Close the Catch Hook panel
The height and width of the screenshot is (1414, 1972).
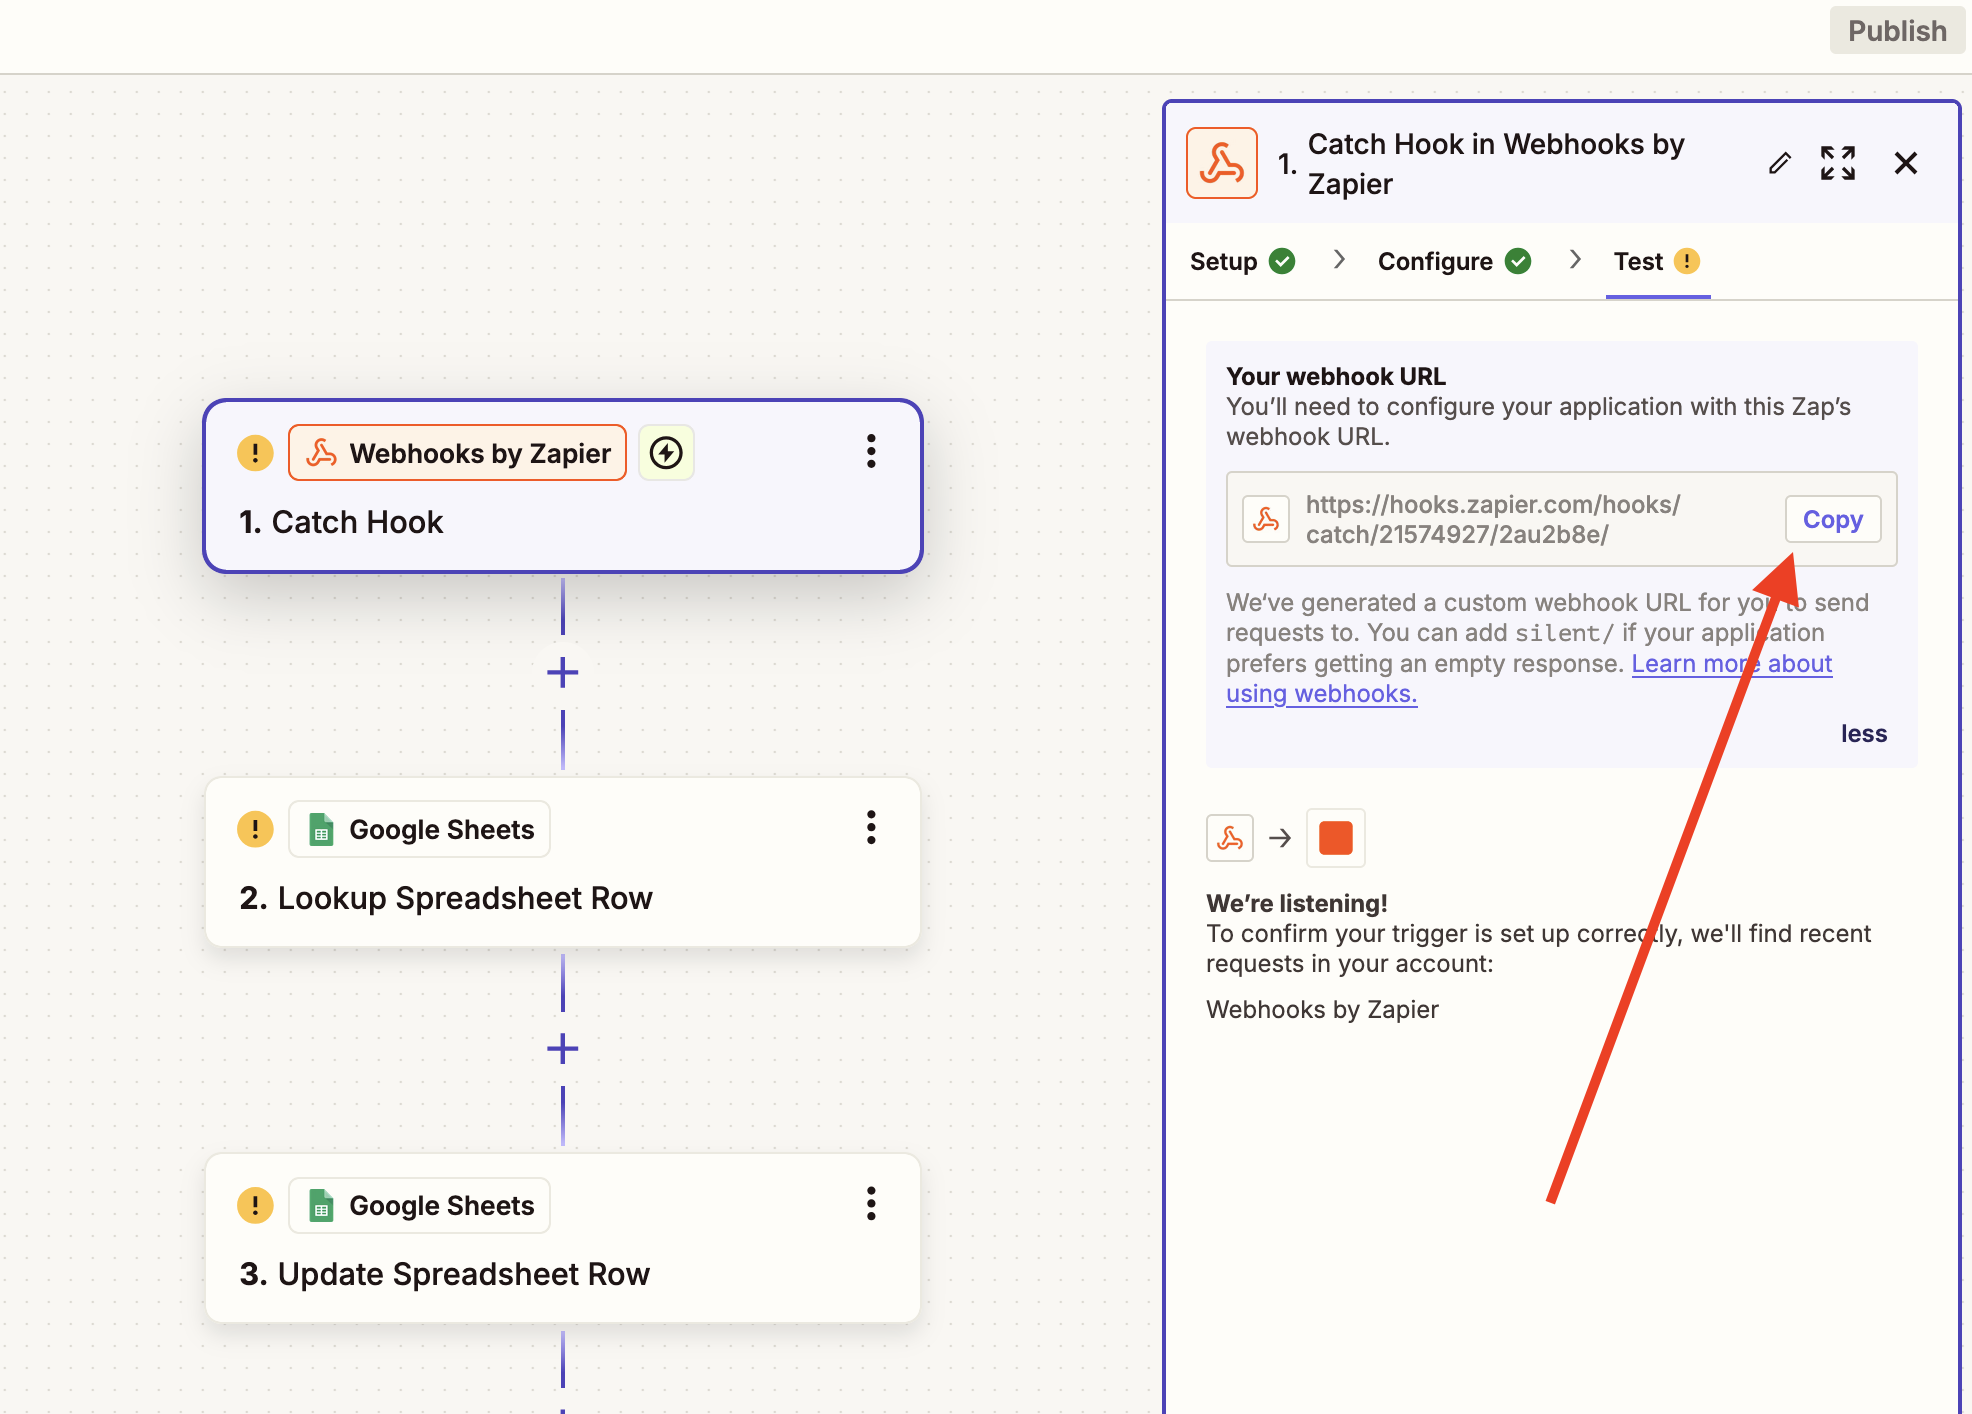click(x=1905, y=163)
